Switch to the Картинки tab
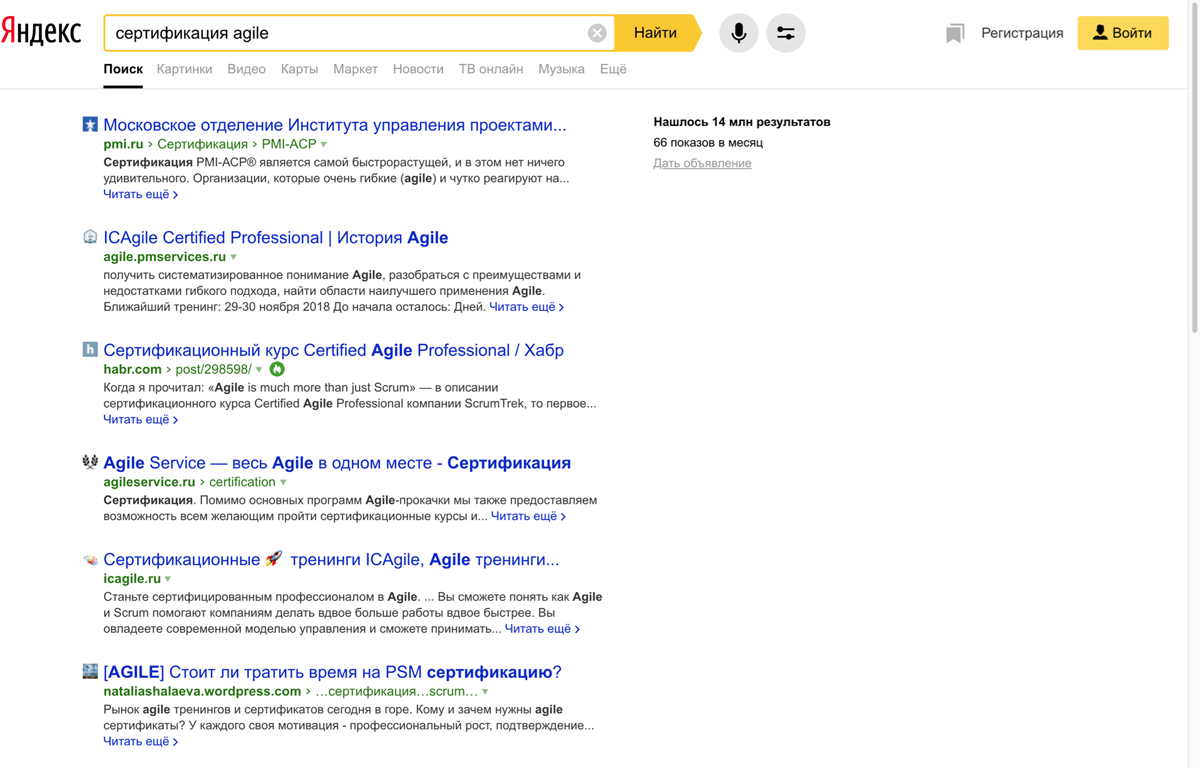 click(184, 69)
